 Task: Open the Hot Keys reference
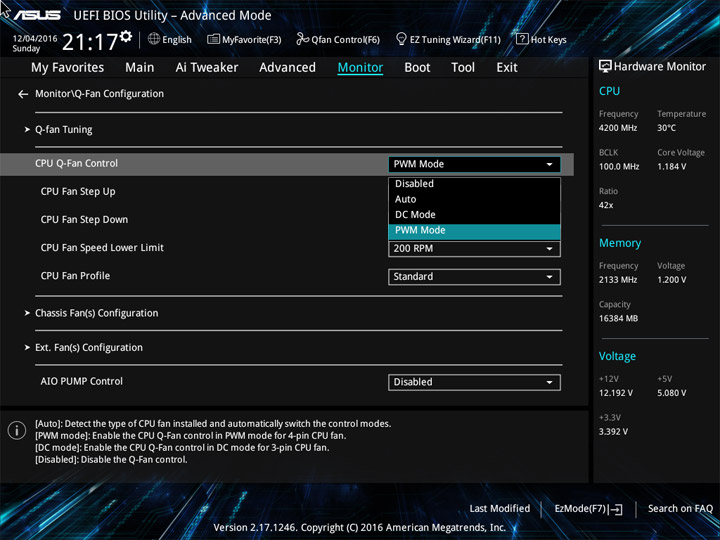pyautogui.click(x=541, y=39)
